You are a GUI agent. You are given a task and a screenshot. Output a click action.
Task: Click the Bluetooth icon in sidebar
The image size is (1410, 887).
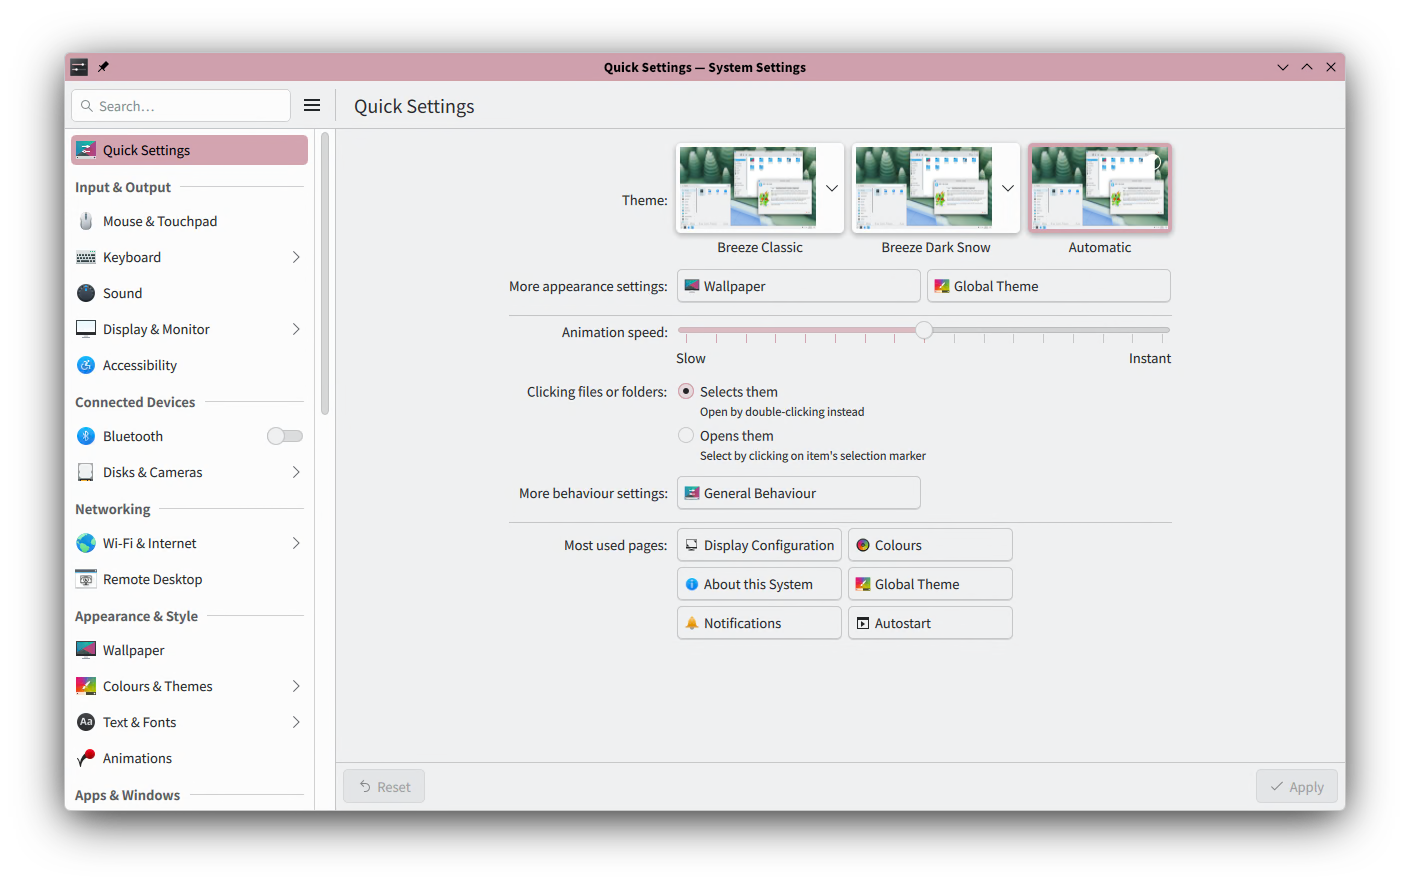pyautogui.click(x=86, y=436)
